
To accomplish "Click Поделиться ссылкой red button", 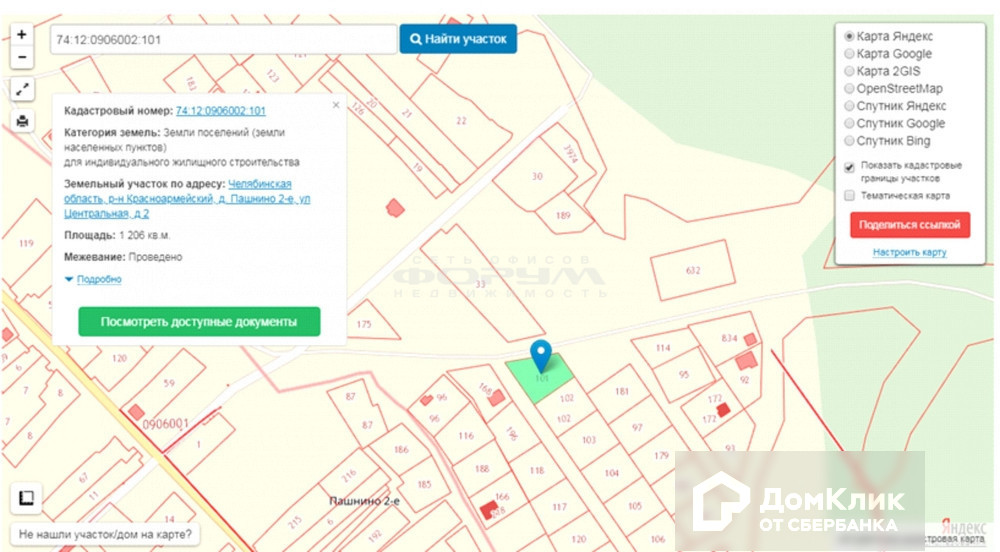I will tap(909, 225).
